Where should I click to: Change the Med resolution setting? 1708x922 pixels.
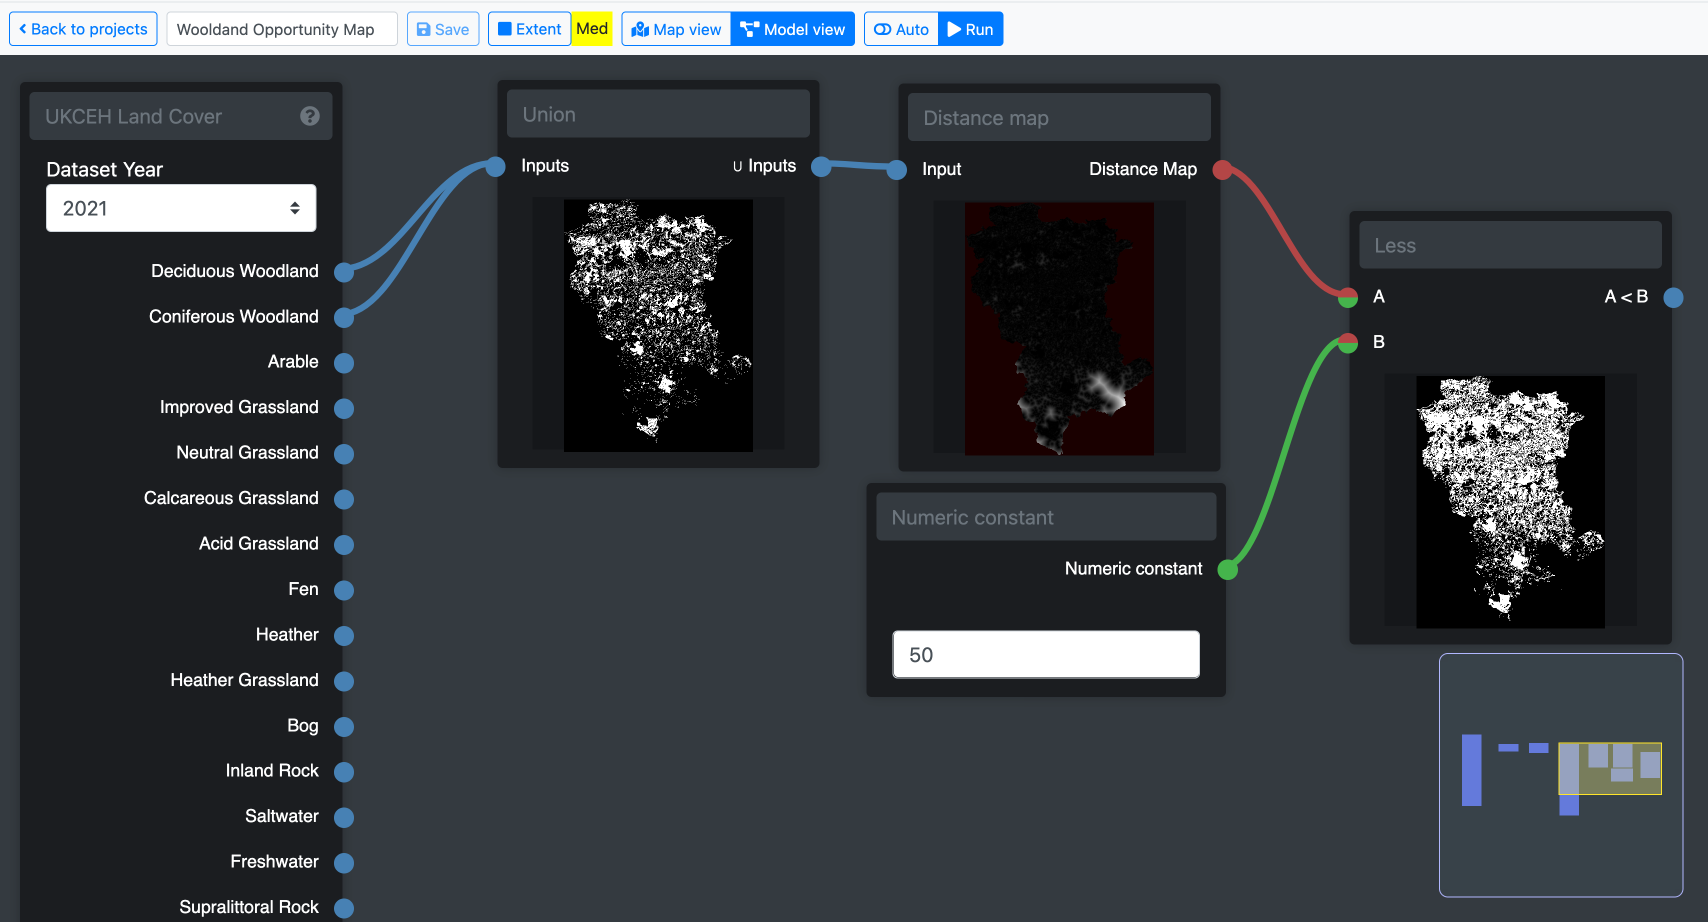tap(592, 29)
